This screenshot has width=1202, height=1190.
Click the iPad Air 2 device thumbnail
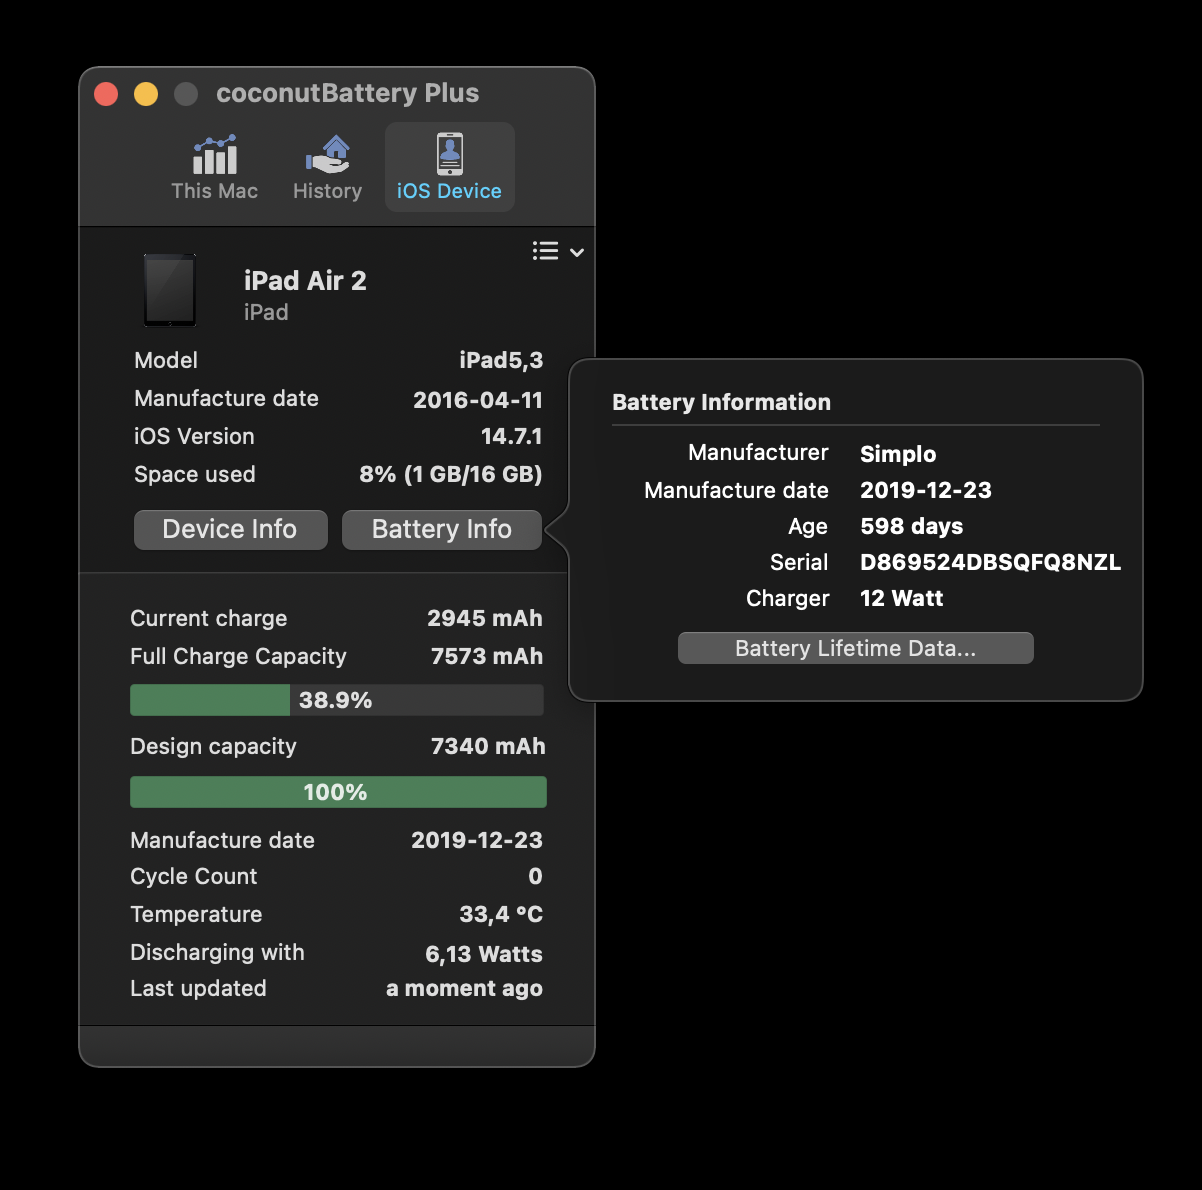click(x=170, y=290)
